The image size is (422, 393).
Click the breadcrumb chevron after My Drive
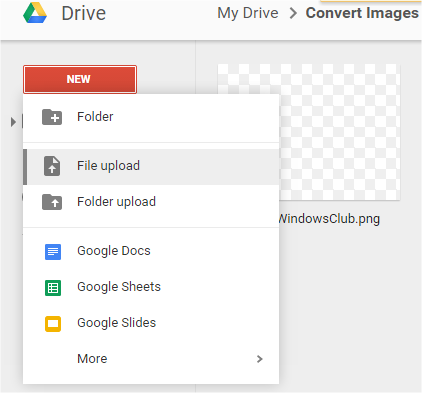pyautogui.click(x=293, y=13)
